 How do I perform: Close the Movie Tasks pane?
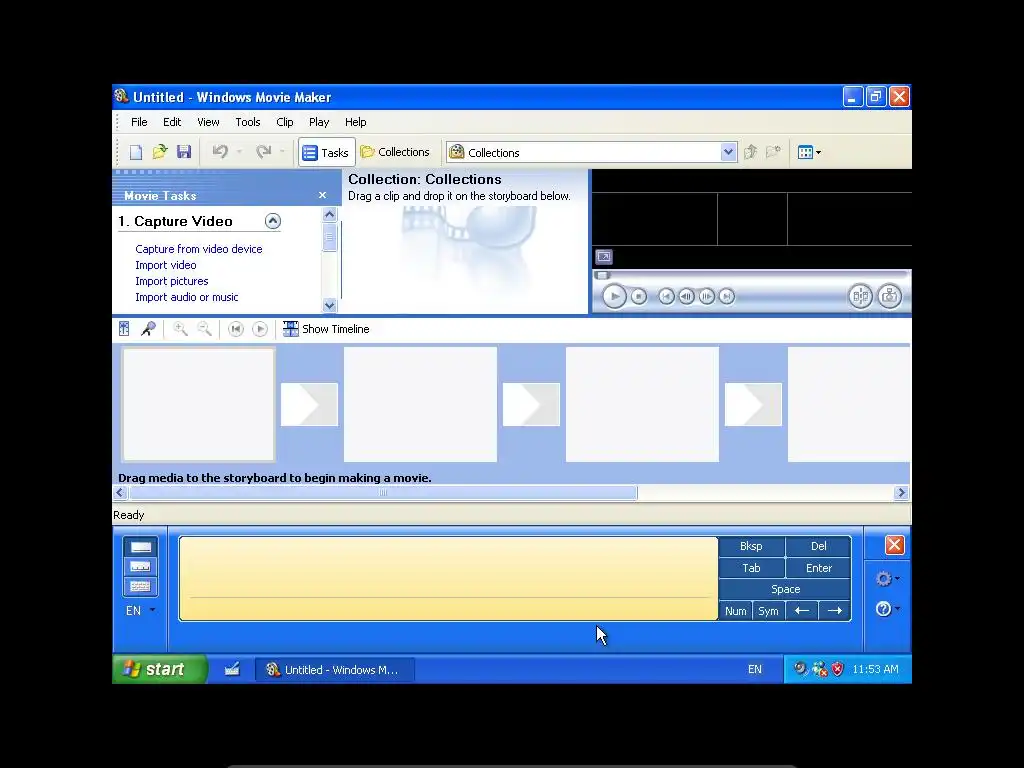click(x=323, y=195)
